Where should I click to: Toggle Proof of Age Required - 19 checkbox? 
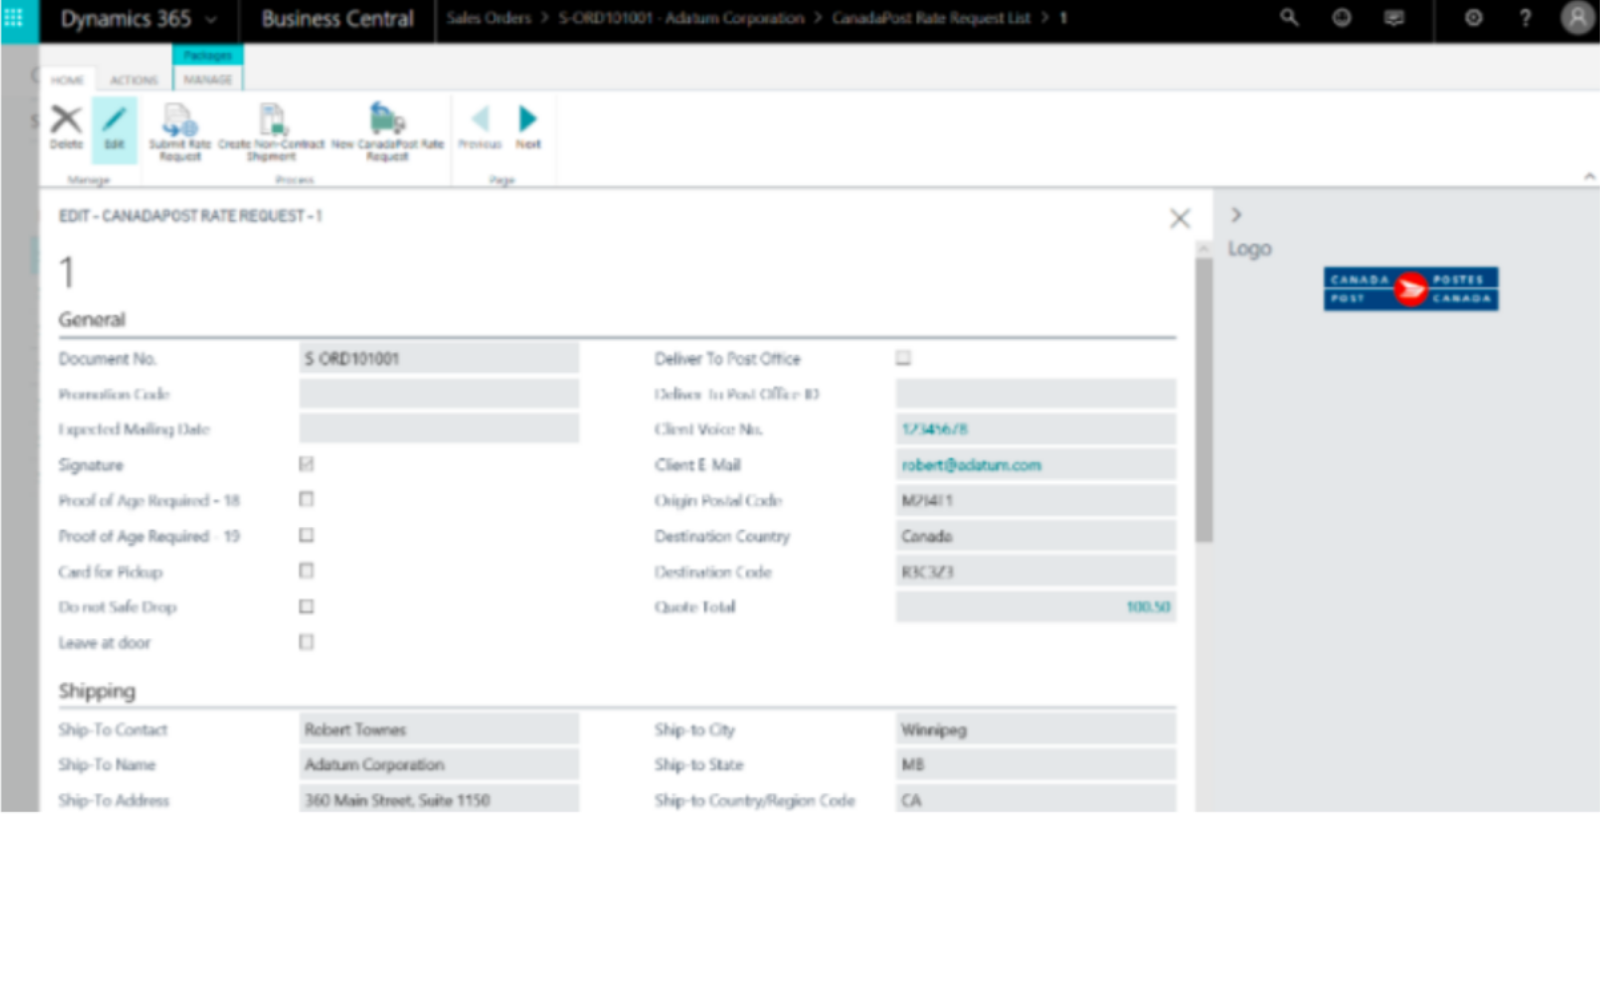click(306, 535)
